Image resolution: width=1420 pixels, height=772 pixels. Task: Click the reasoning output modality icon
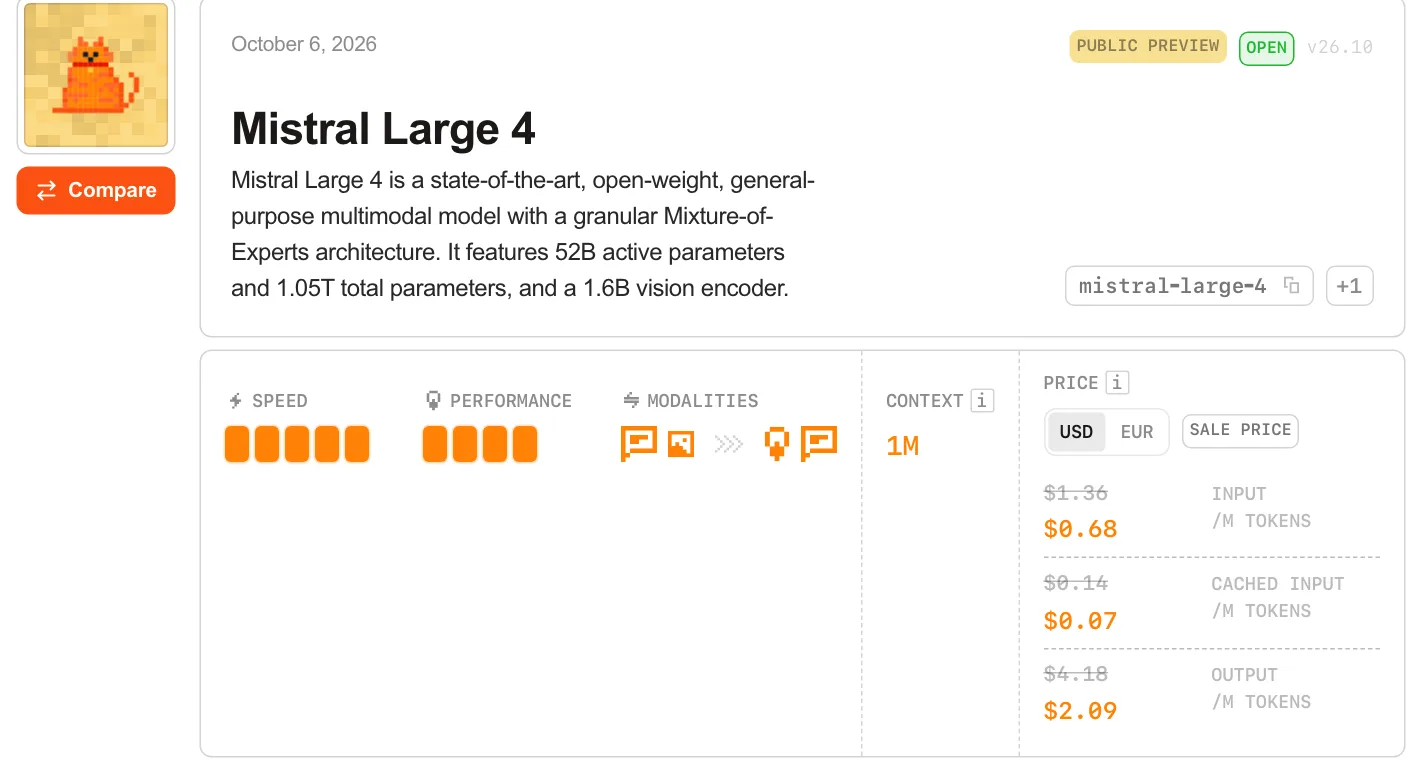tap(777, 443)
